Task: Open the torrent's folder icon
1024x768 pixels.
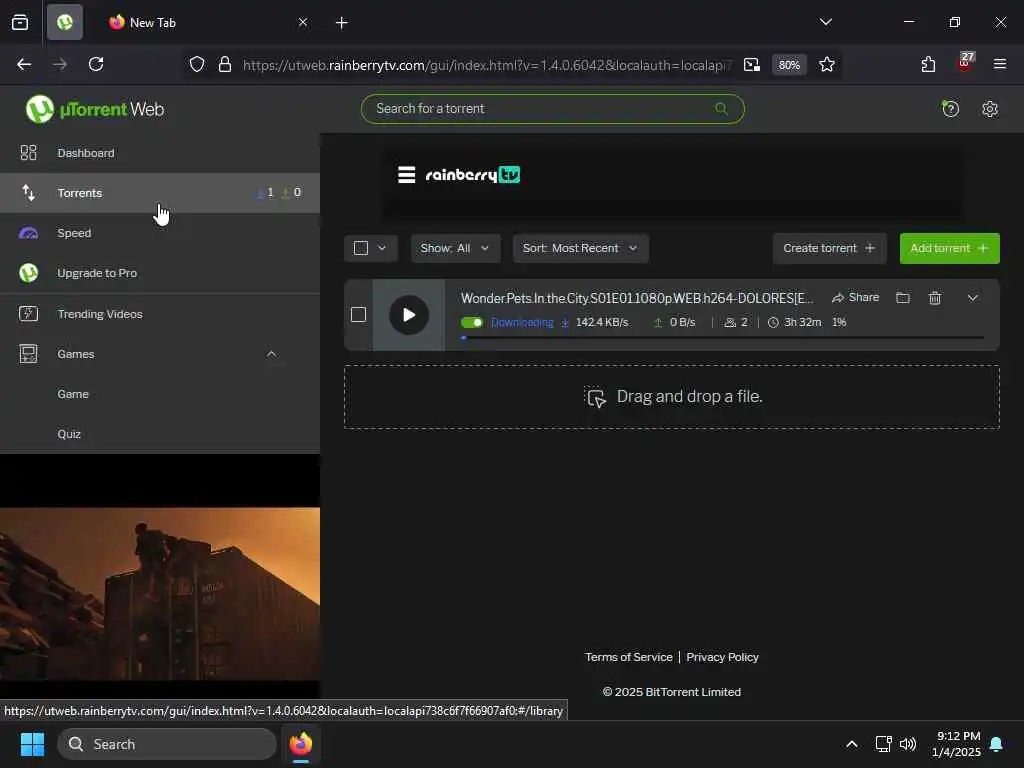Action: [x=903, y=298]
